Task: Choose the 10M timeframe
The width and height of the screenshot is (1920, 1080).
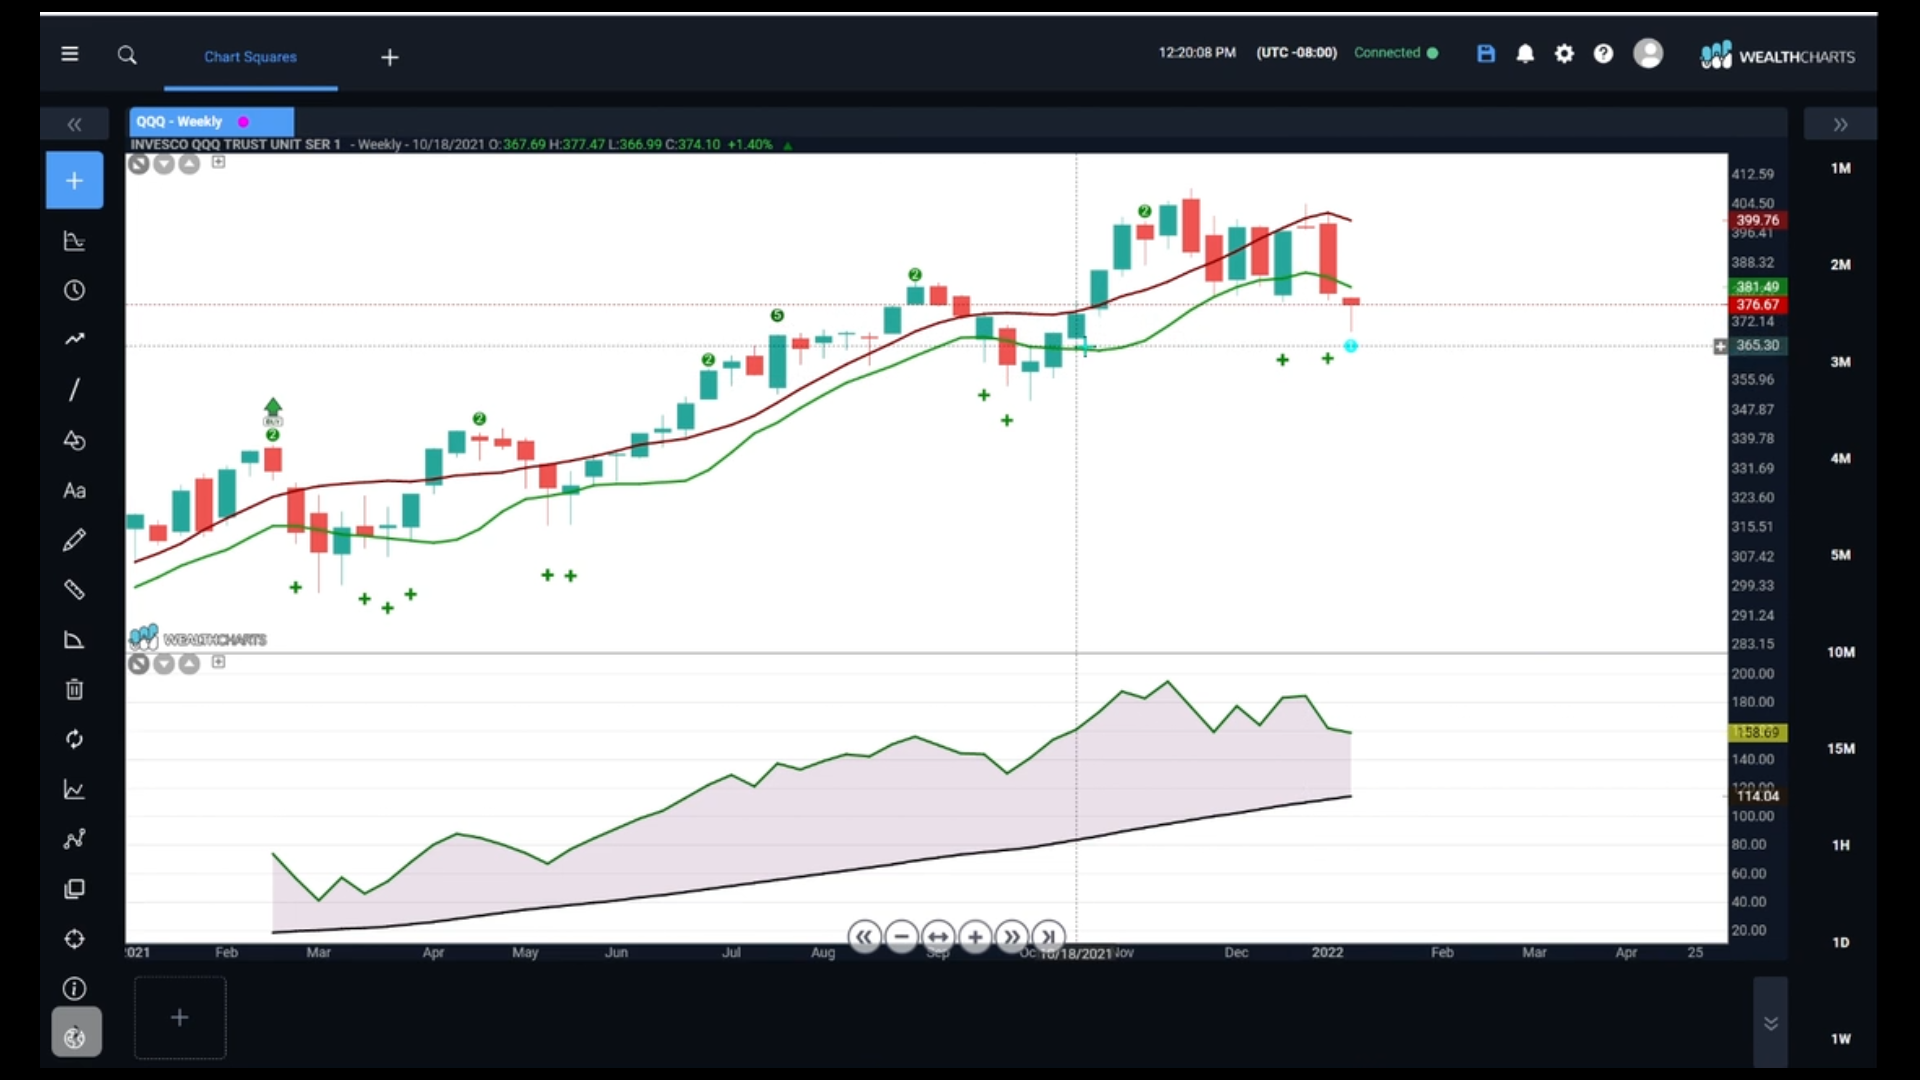Action: point(1840,652)
